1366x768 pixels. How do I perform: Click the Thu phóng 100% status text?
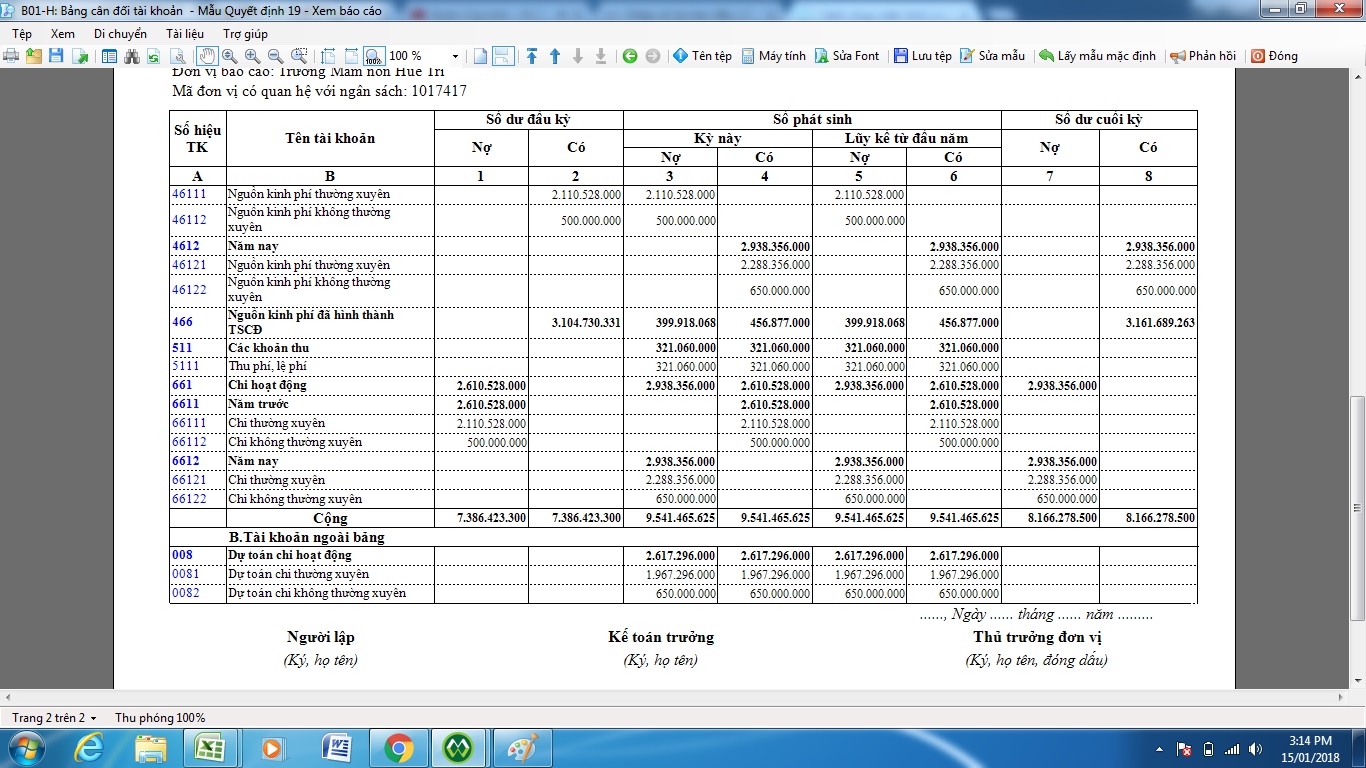coord(160,718)
